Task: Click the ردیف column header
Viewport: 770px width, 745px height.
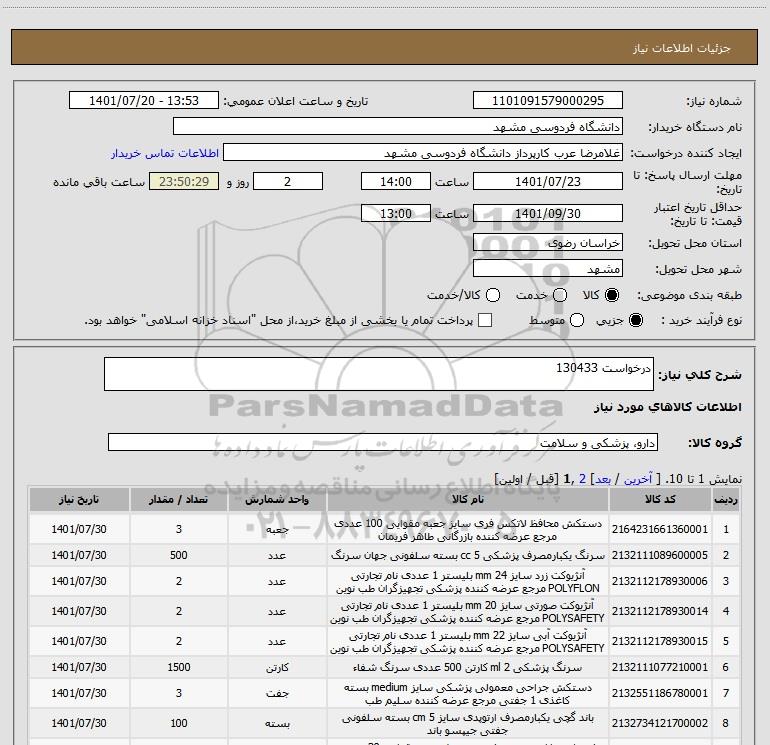Action: pyautogui.click(x=726, y=499)
